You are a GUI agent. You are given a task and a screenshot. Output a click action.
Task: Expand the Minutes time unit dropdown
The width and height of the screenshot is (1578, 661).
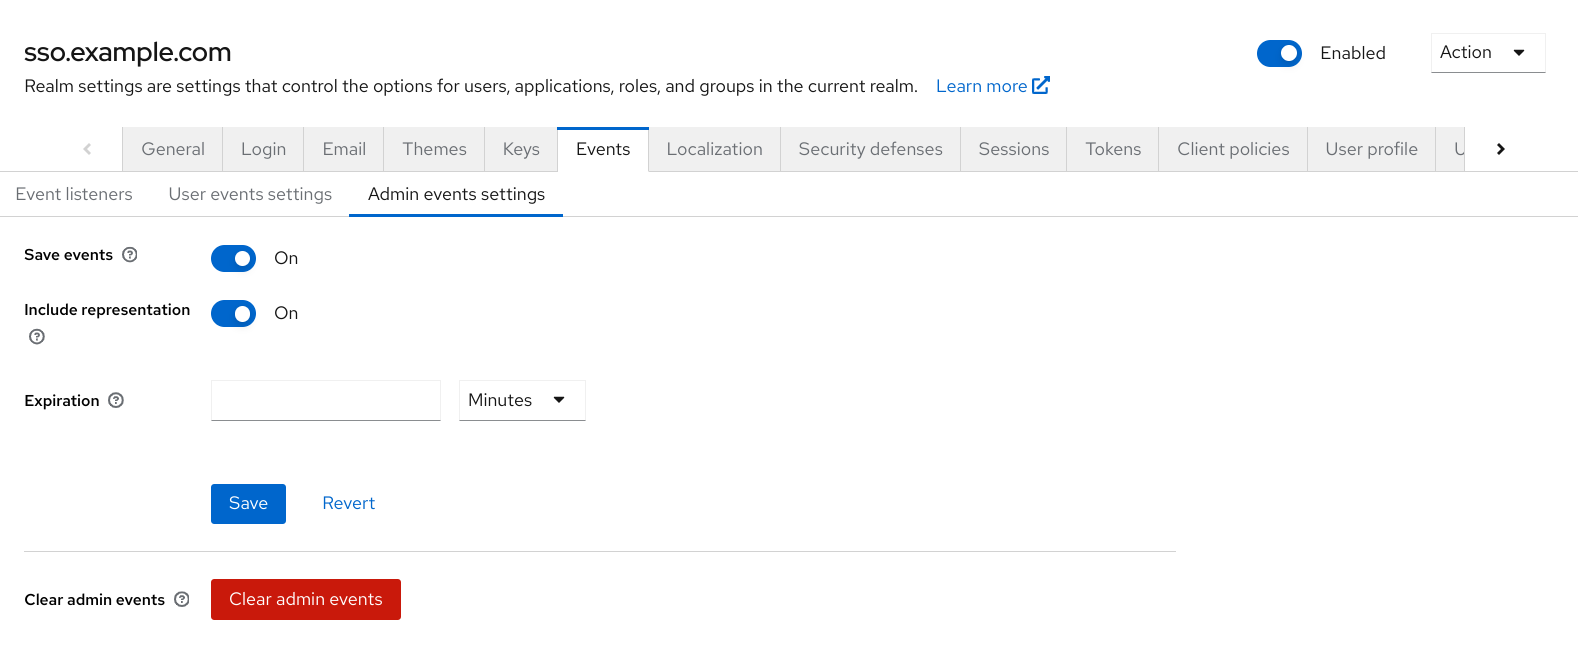[x=521, y=400]
